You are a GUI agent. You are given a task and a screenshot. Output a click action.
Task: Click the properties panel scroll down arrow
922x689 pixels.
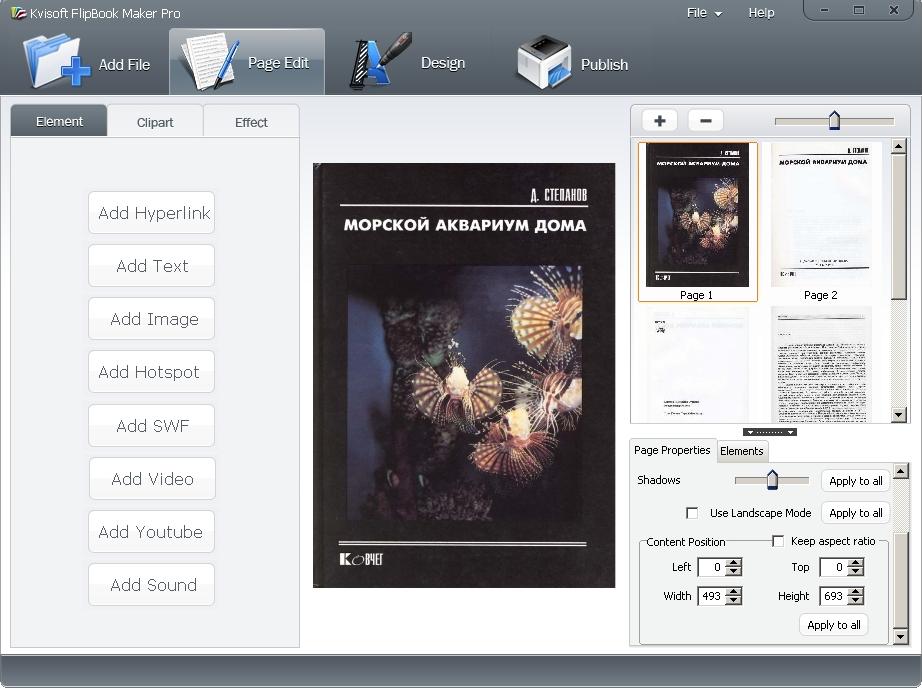[900, 637]
